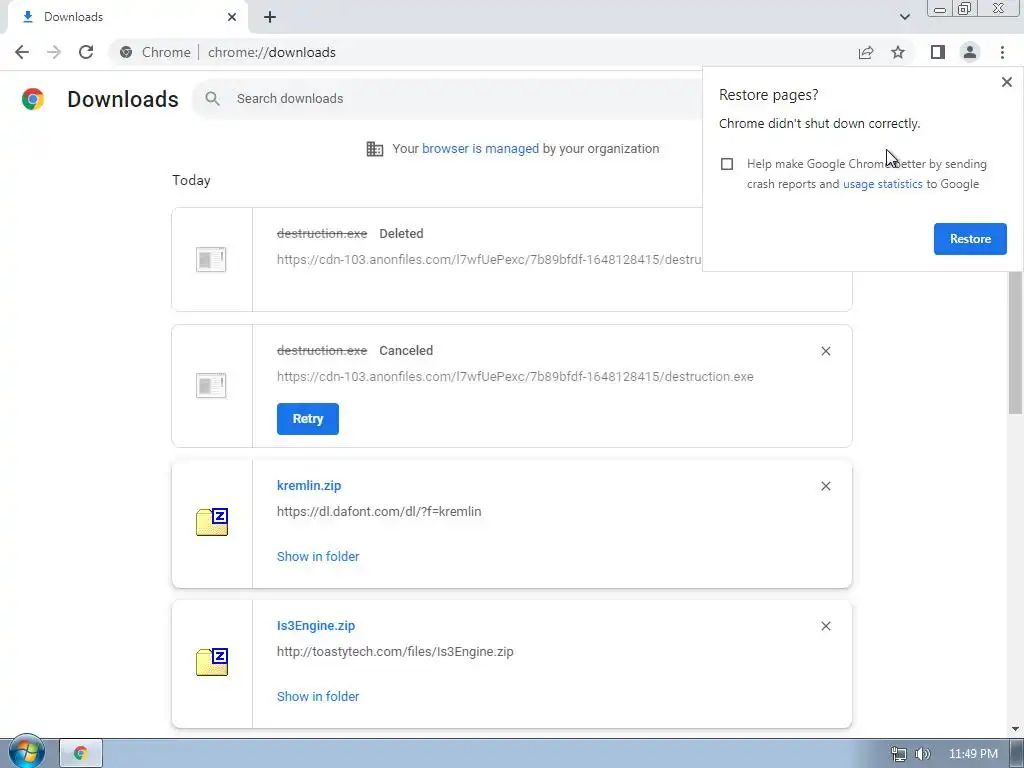Bookmark this page with the star
Image resolution: width=1024 pixels, height=768 pixels.
[x=898, y=52]
